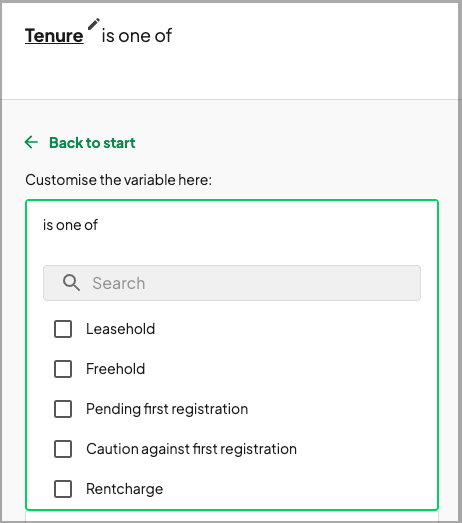Open the underlined Tenure variable link

coord(54,36)
